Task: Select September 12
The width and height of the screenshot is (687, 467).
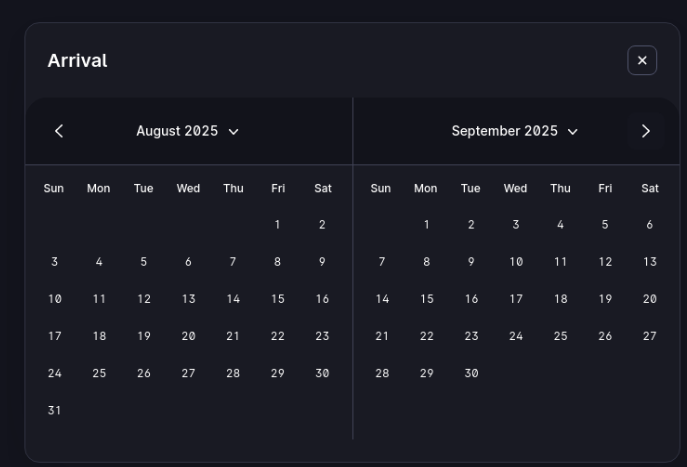Action: pyautogui.click(x=605, y=262)
